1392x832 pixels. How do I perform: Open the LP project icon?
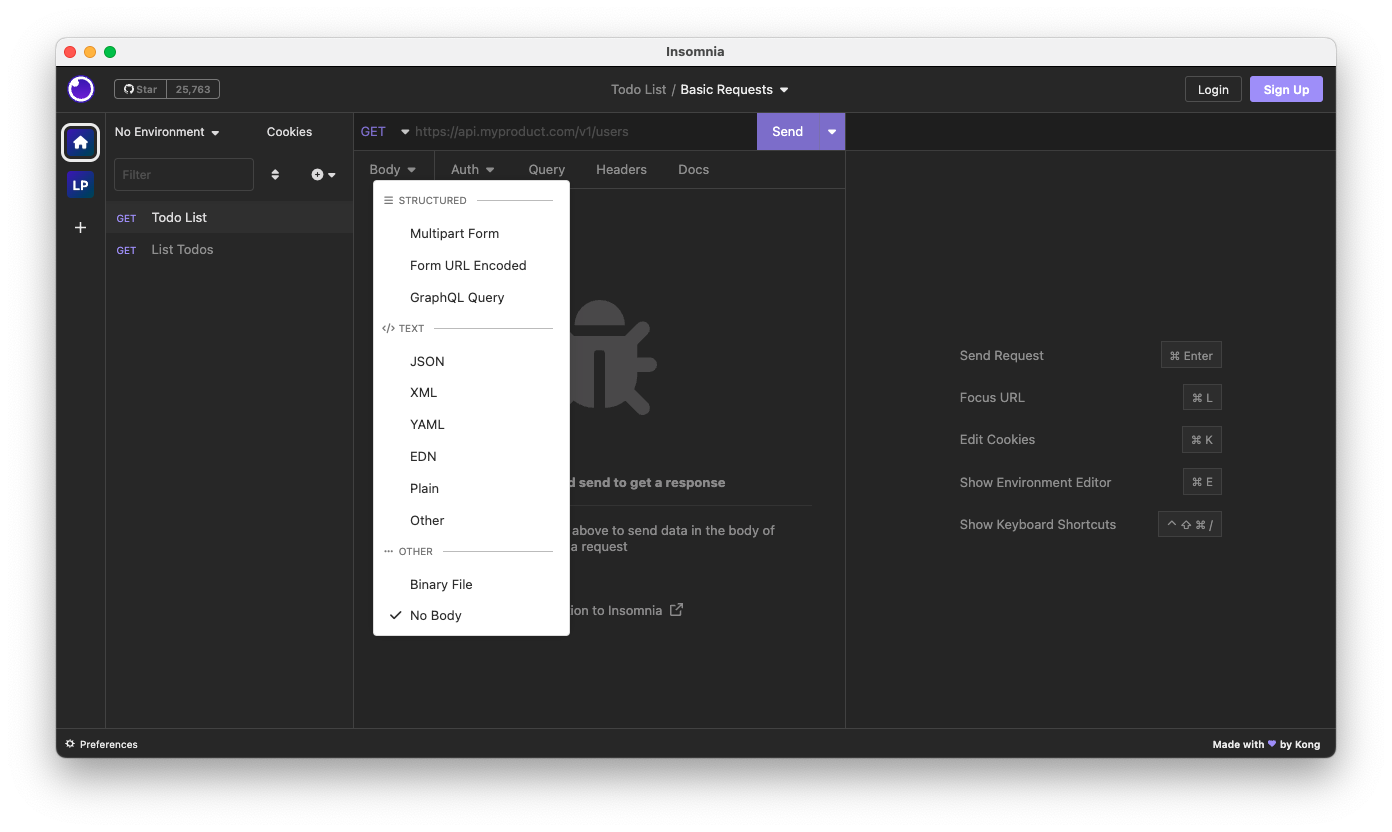80,184
